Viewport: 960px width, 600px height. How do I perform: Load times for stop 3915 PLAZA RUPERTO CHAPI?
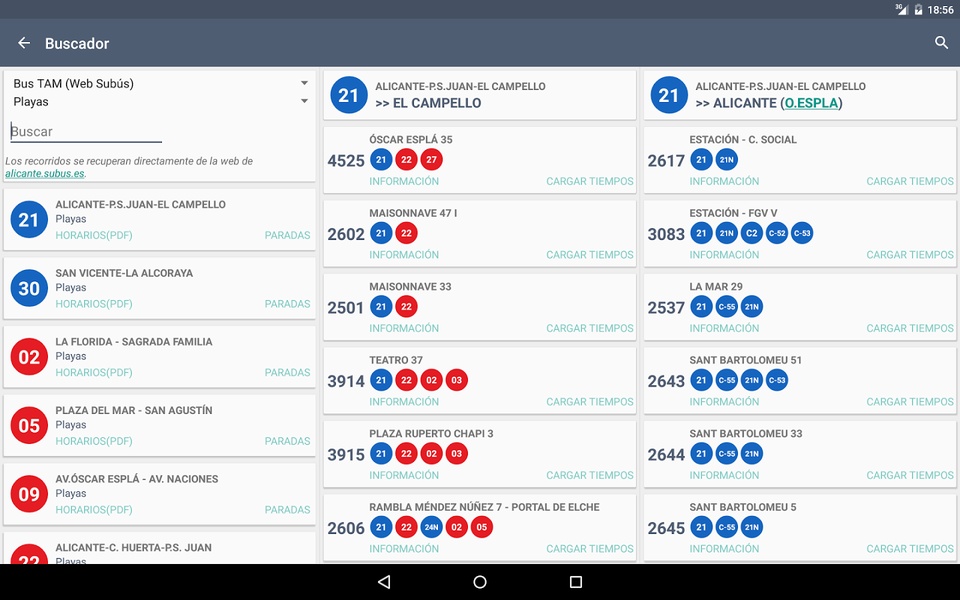pos(590,475)
